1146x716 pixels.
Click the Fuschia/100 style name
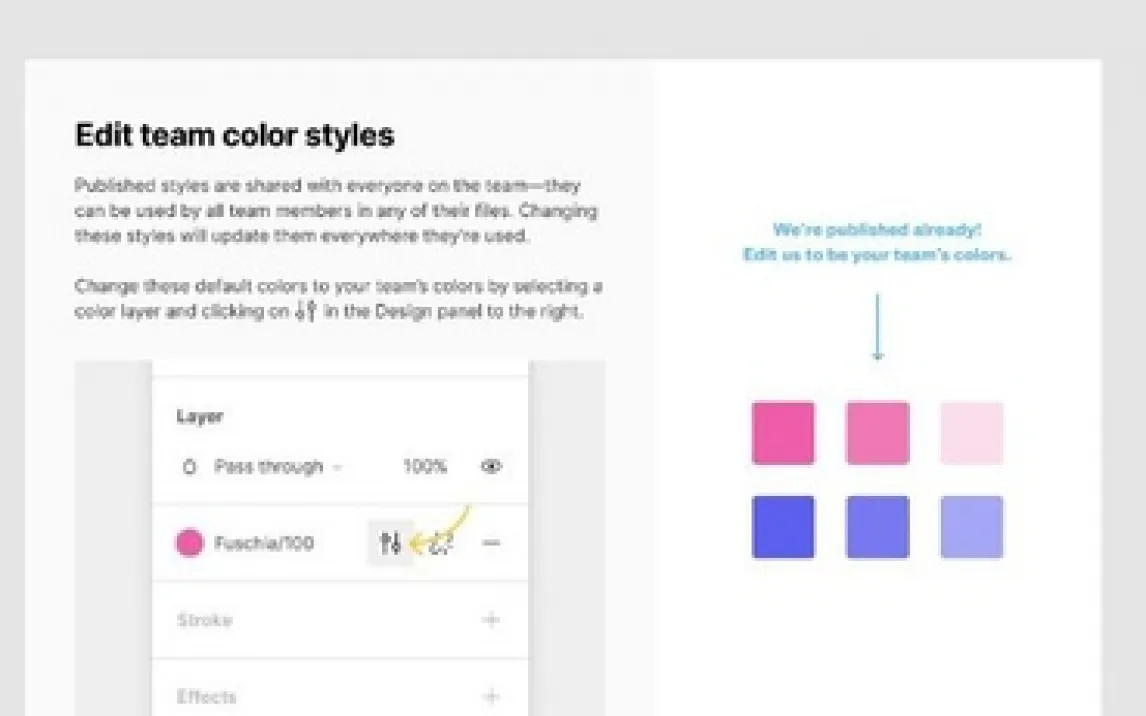click(x=264, y=543)
